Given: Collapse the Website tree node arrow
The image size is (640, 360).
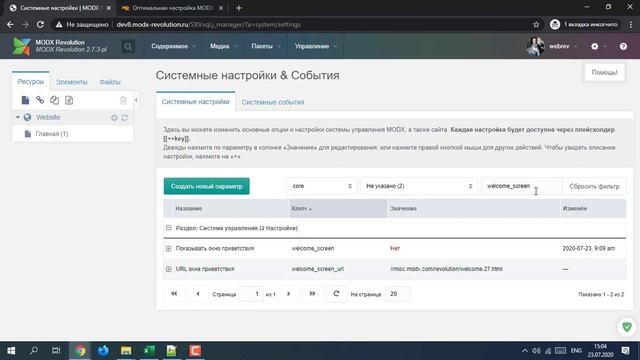Looking at the screenshot, I should pos(18,117).
